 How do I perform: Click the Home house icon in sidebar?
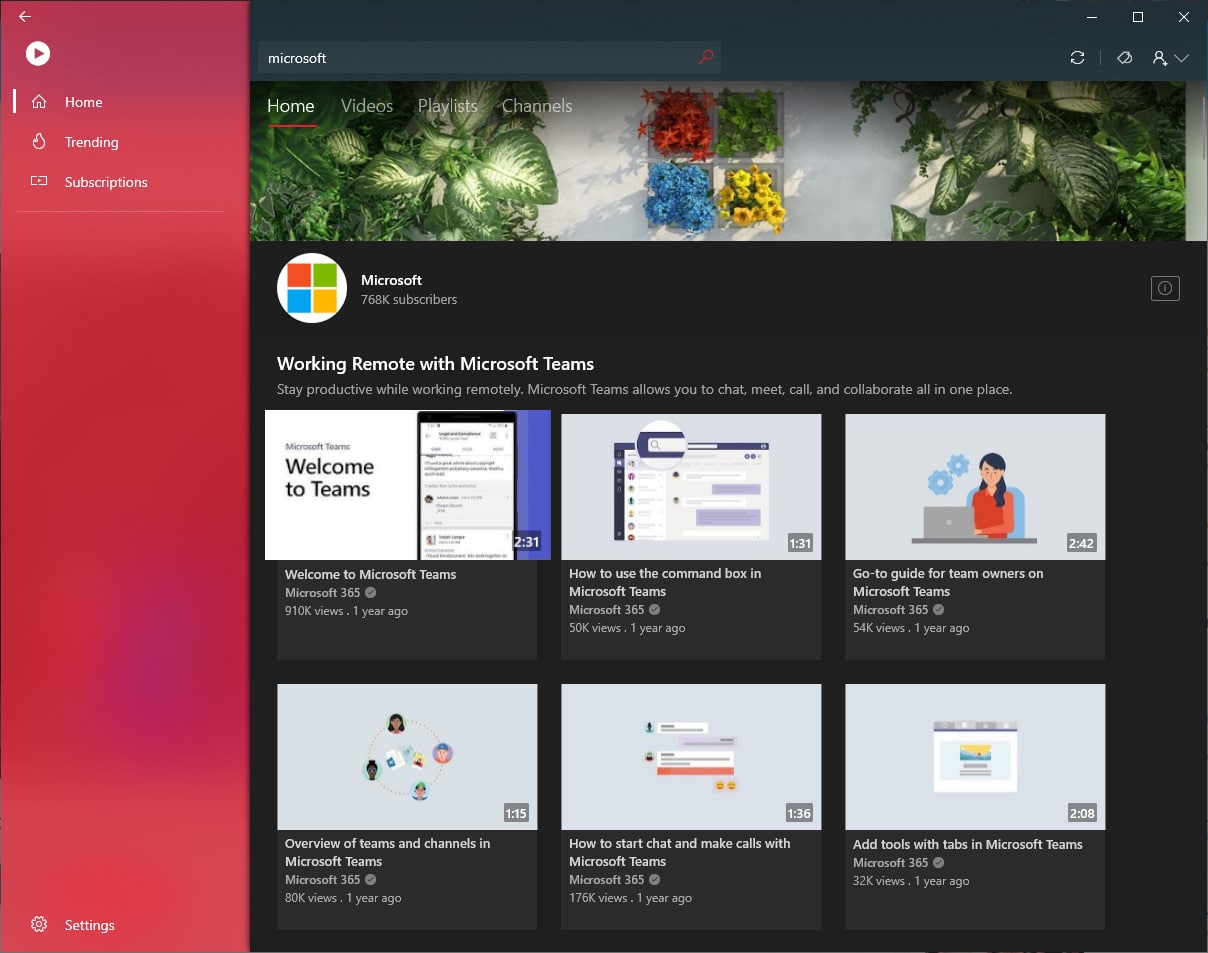pyautogui.click(x=39, y=102)
